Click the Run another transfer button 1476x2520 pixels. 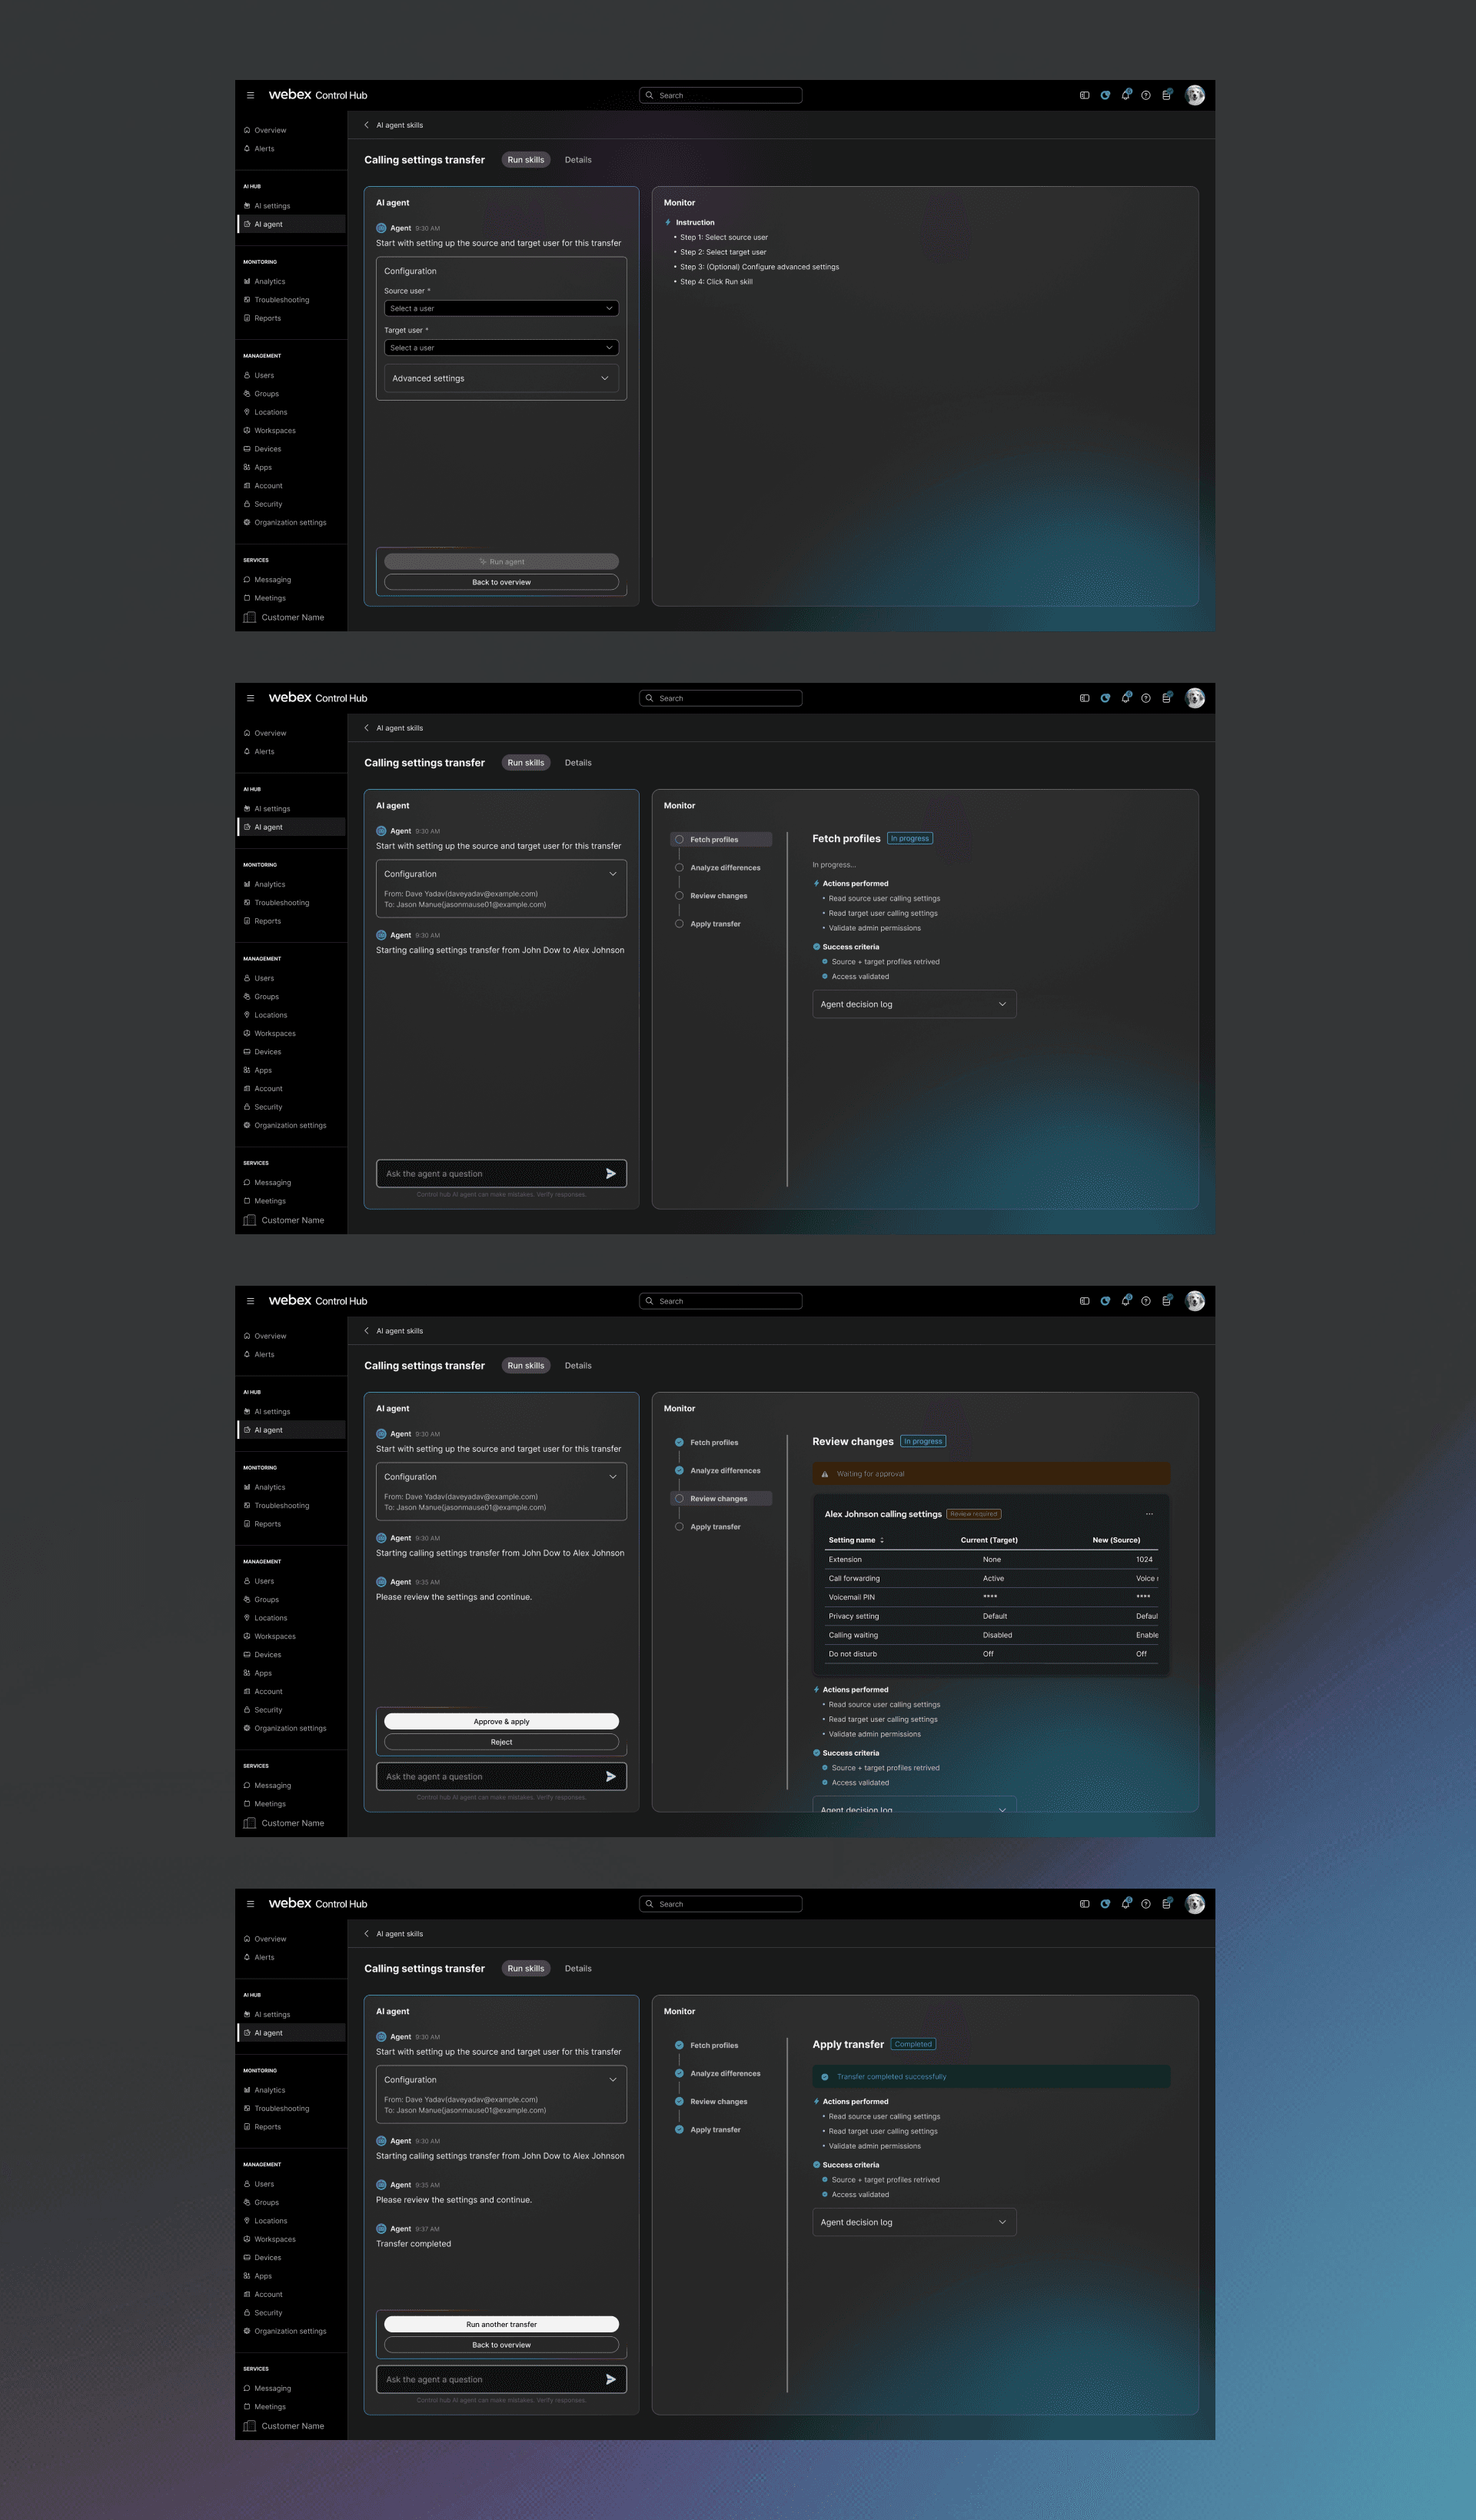(501, 2324)
